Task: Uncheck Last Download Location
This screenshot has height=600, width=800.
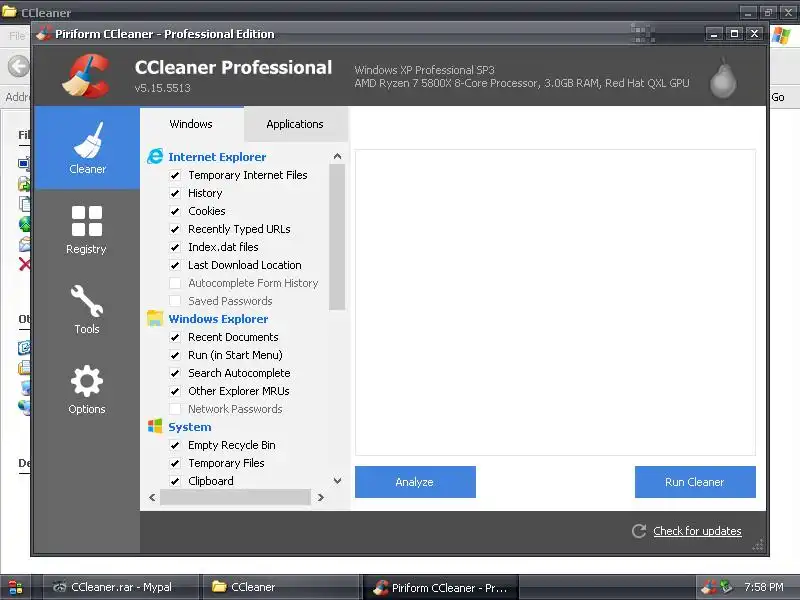Action: tap(175, 265)
